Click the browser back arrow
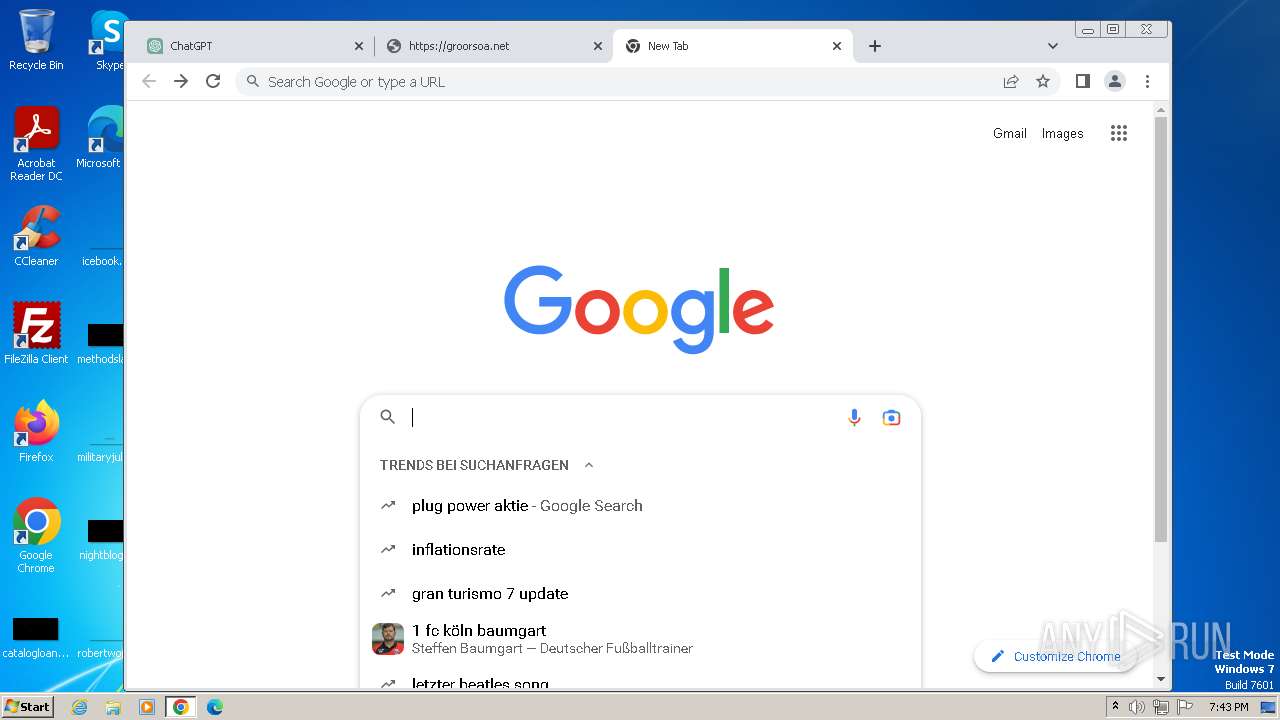 click(149, 81)
